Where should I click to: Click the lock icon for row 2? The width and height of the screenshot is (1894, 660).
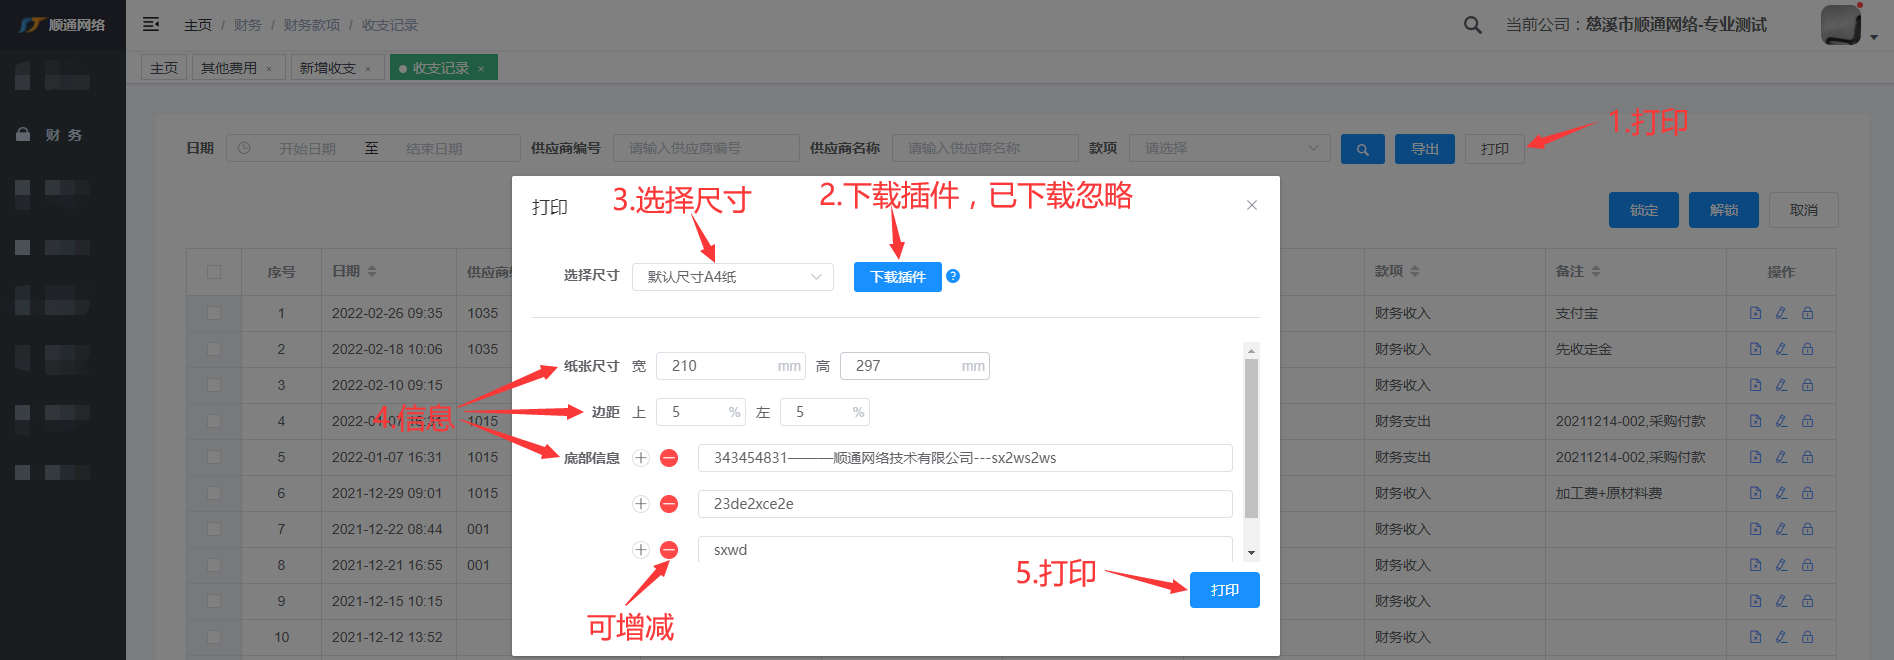[x=1807, y=349]
